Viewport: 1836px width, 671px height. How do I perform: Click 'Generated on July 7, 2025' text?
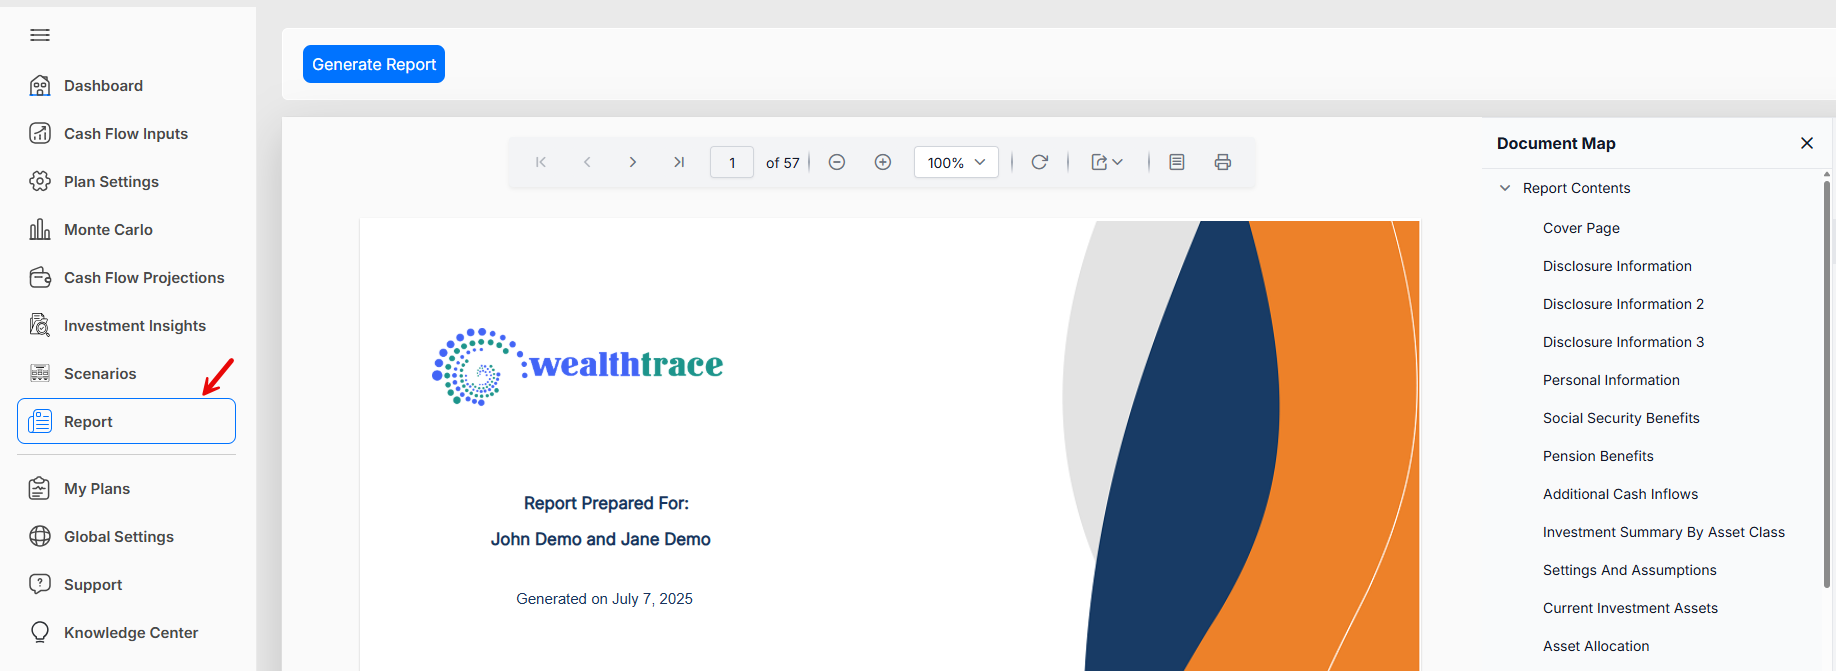[x=604, y=599]
